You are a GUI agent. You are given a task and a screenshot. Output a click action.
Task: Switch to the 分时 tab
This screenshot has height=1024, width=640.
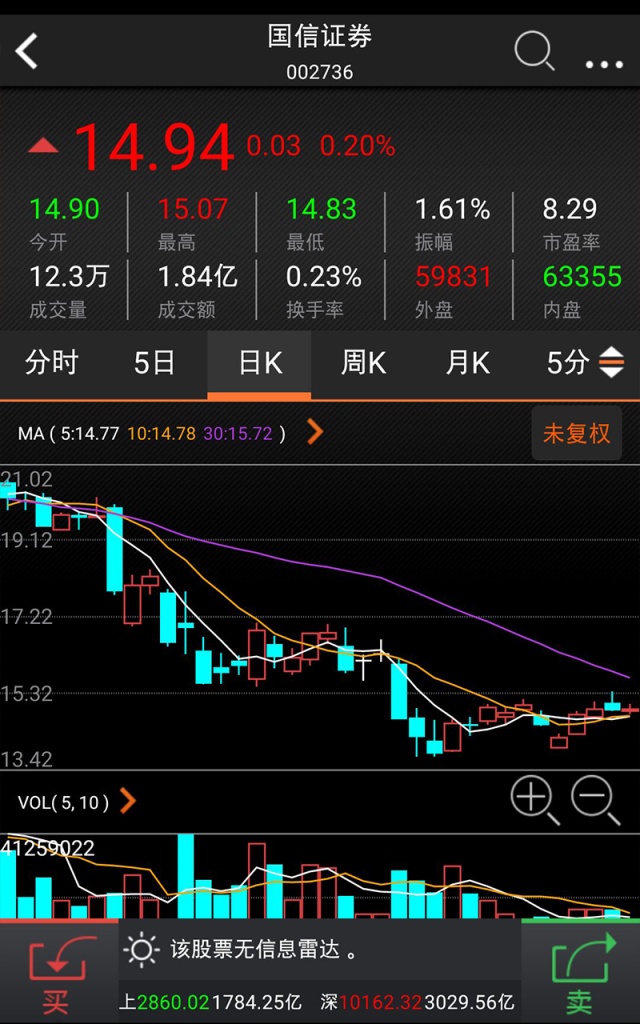point(52,363)
